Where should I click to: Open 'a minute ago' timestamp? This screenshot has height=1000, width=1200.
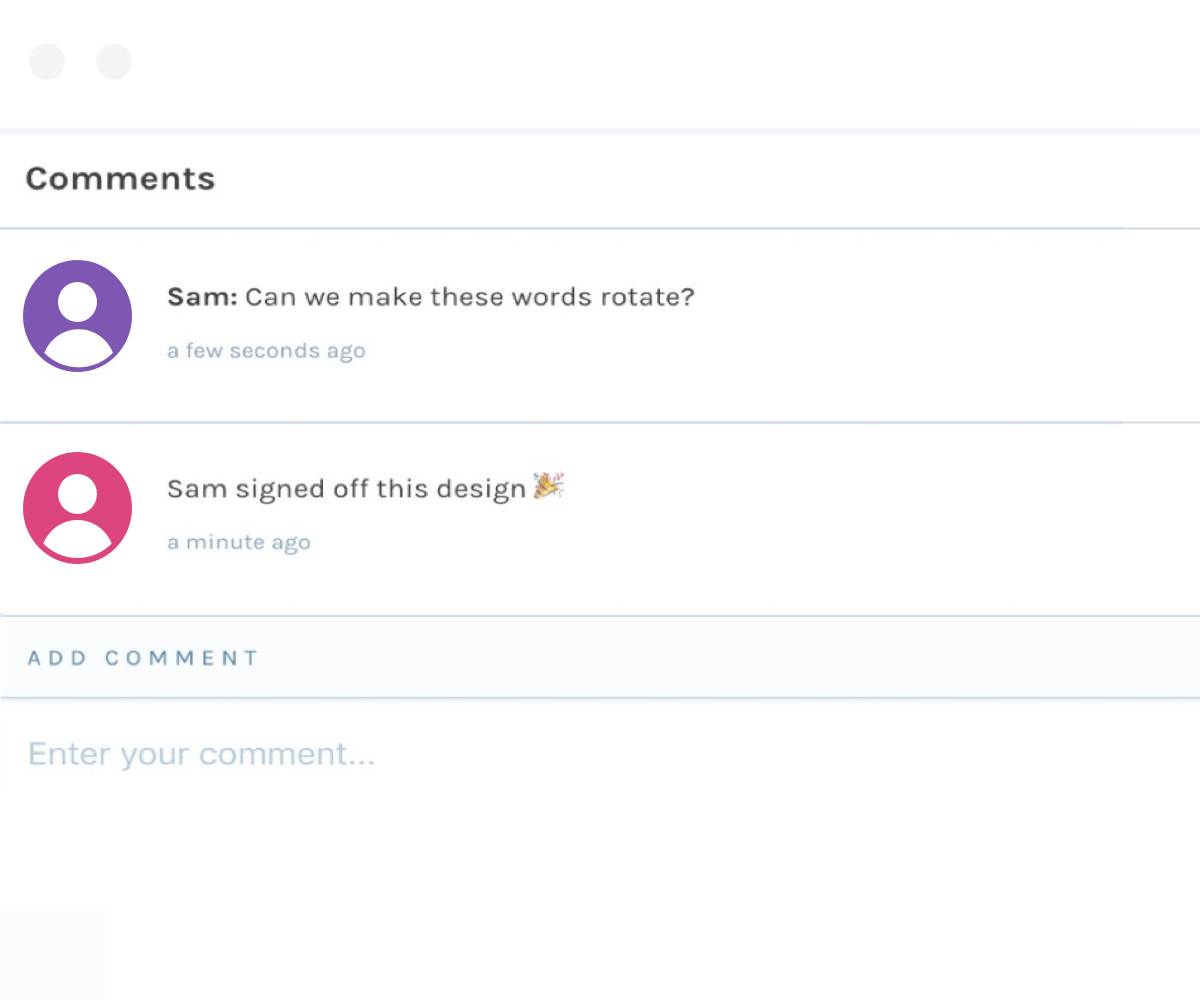239,543
